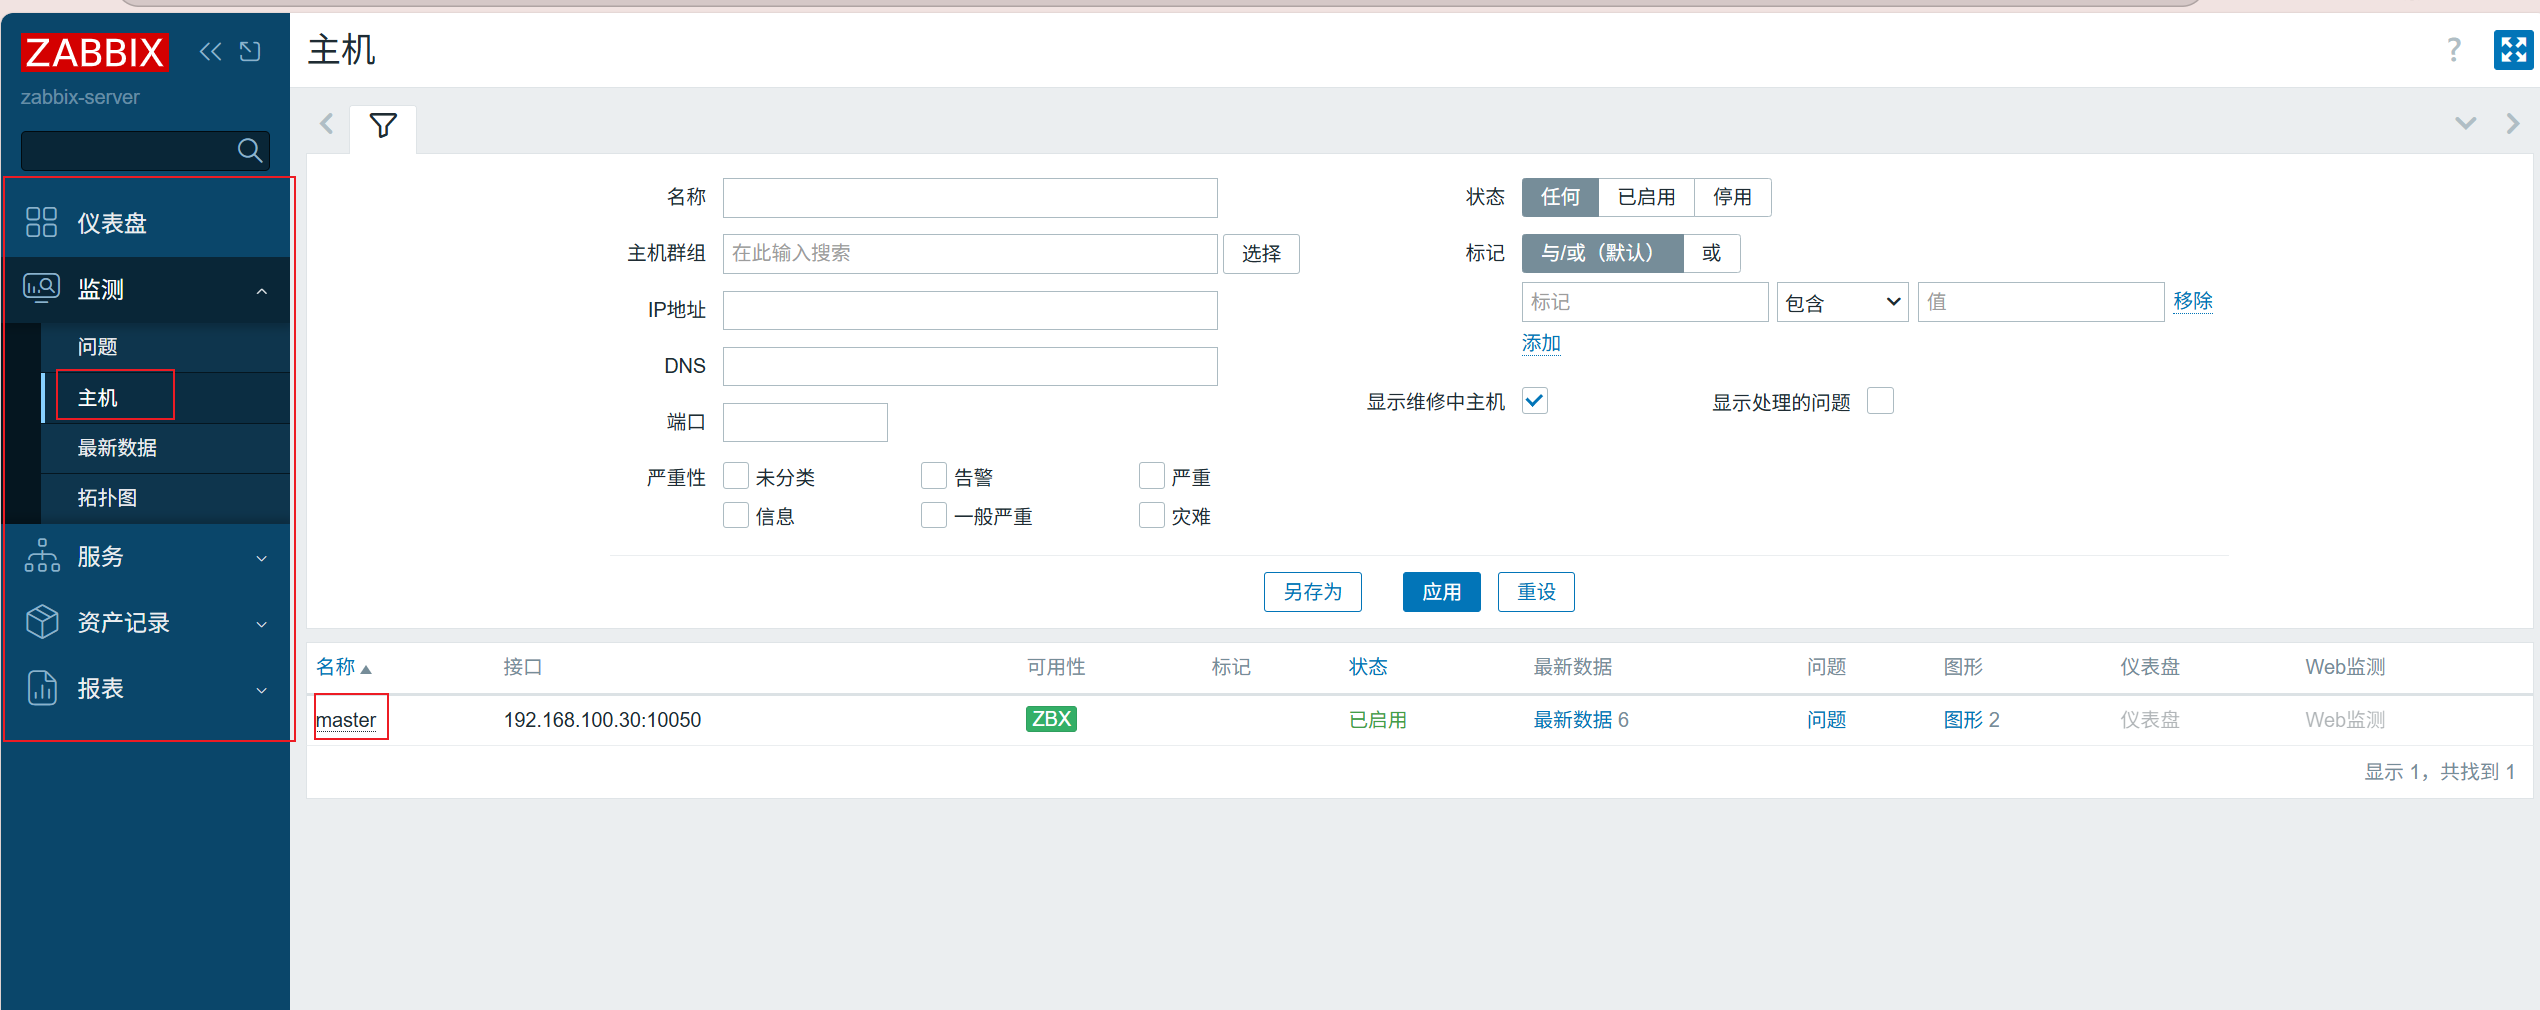Click the green ZBX availability badge
The height and width of the screenshot is (1010, 2540).
point(1051,719)
